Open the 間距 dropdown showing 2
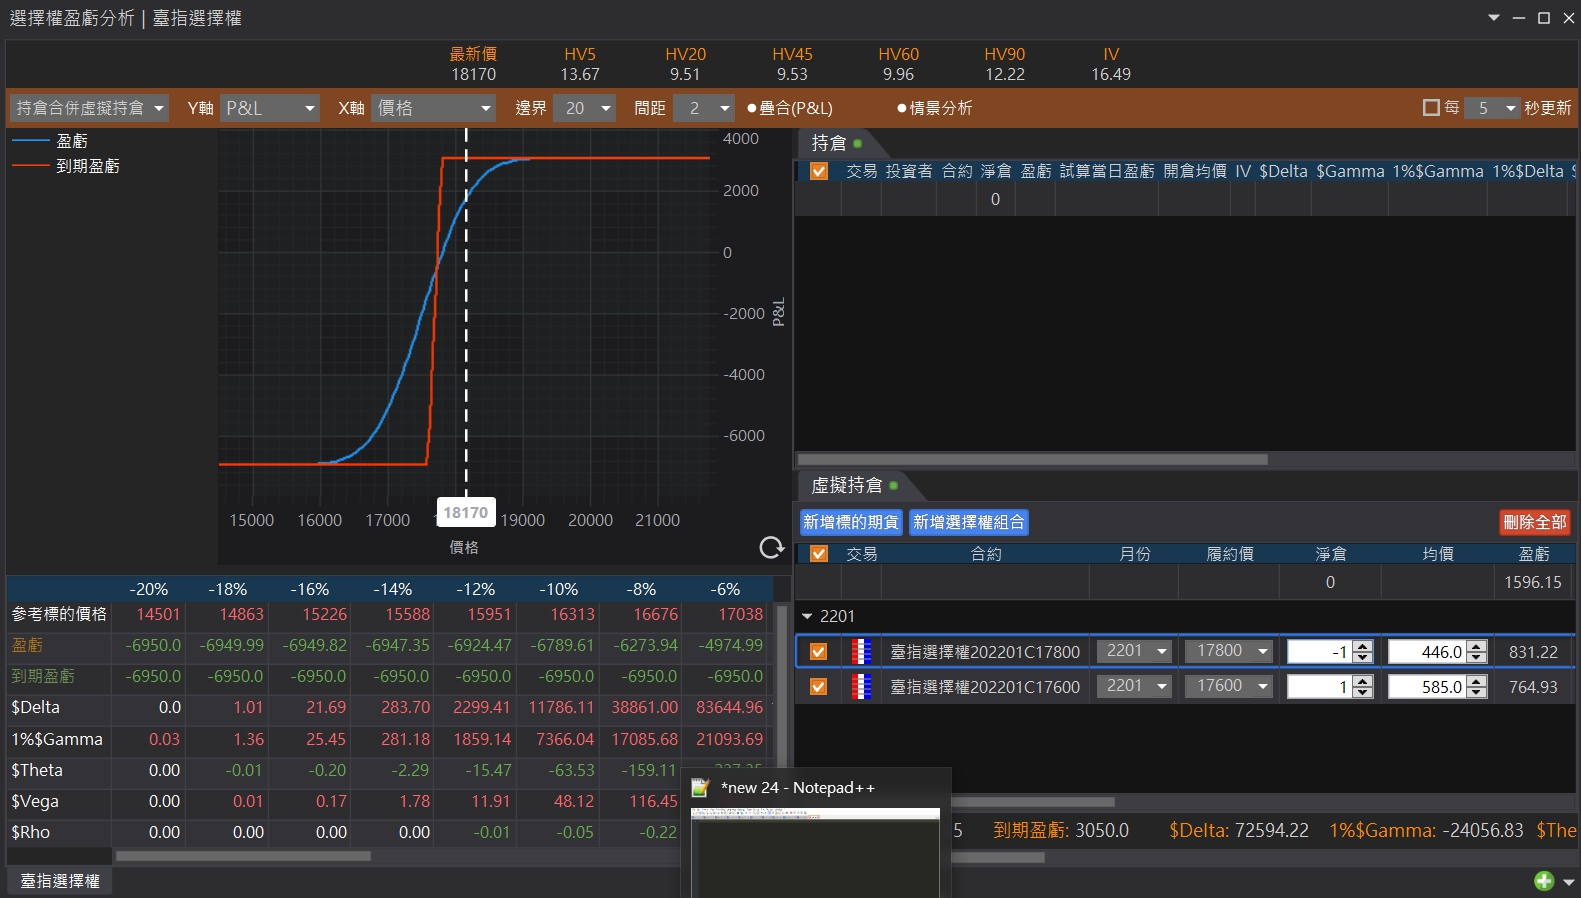Screen dimensions: 1581x898 705,108
